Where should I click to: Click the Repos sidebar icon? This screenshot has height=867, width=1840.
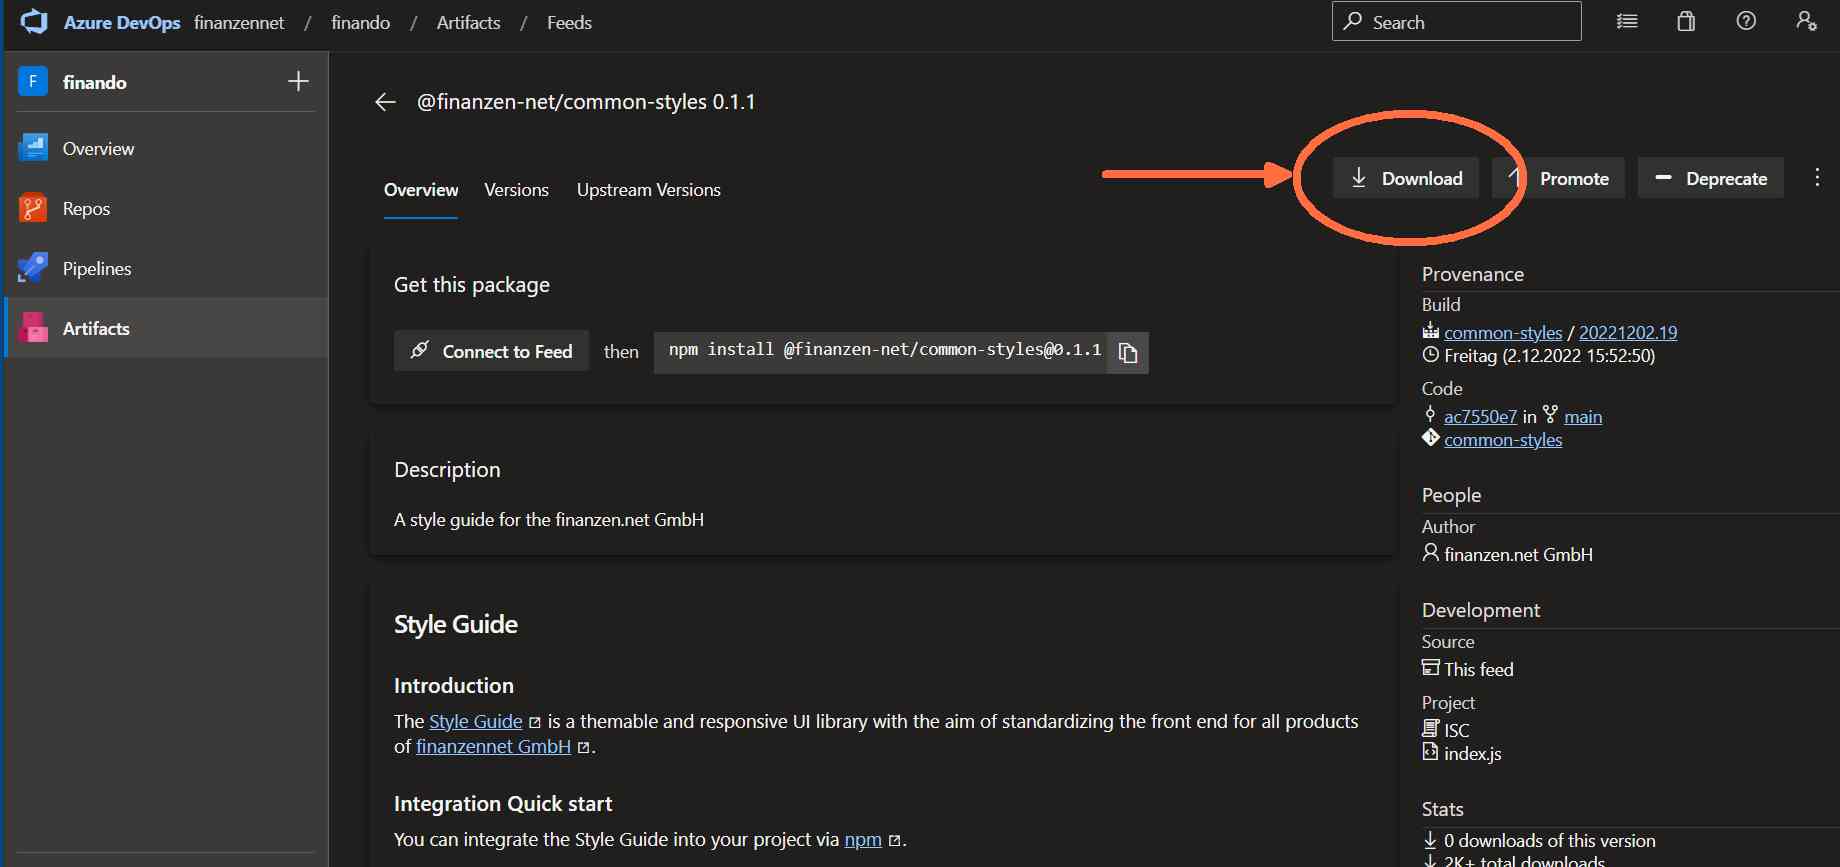[33, 208]
